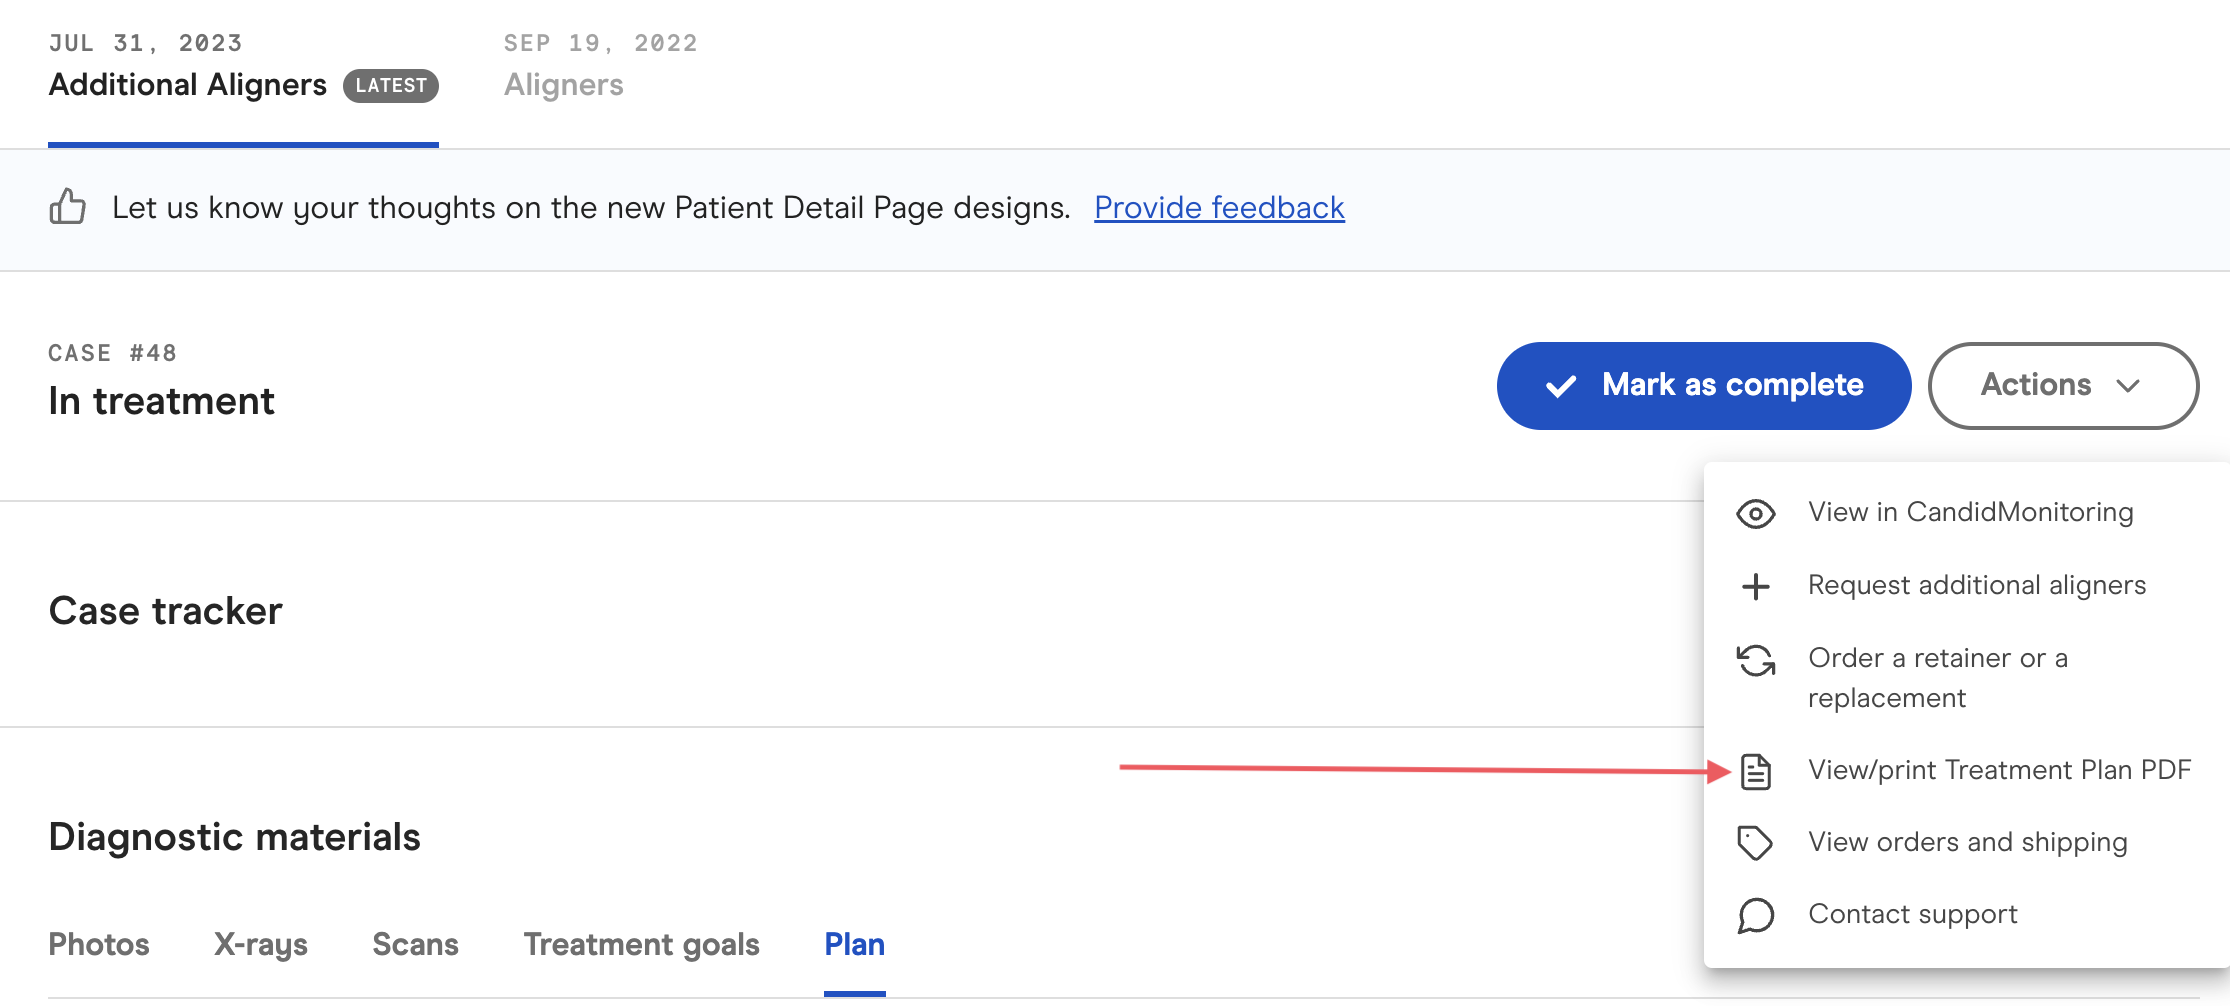Click the eye icon for View in CandidMonitoring
The width and height of the screenshot is (2230, 1006).
[1756, 513]
